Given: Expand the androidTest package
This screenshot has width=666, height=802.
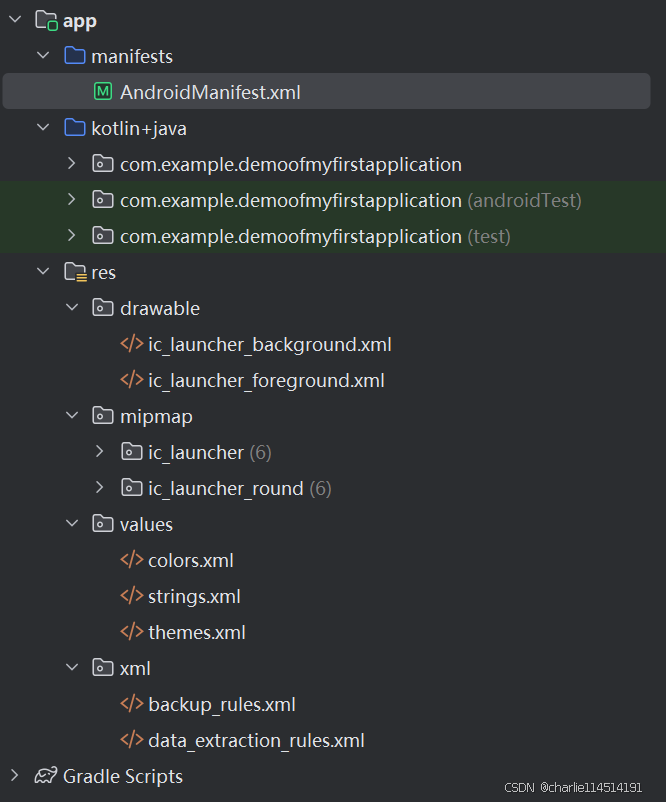Looking at the screenshot, I should pyautogui.click(x=72, y=200).
